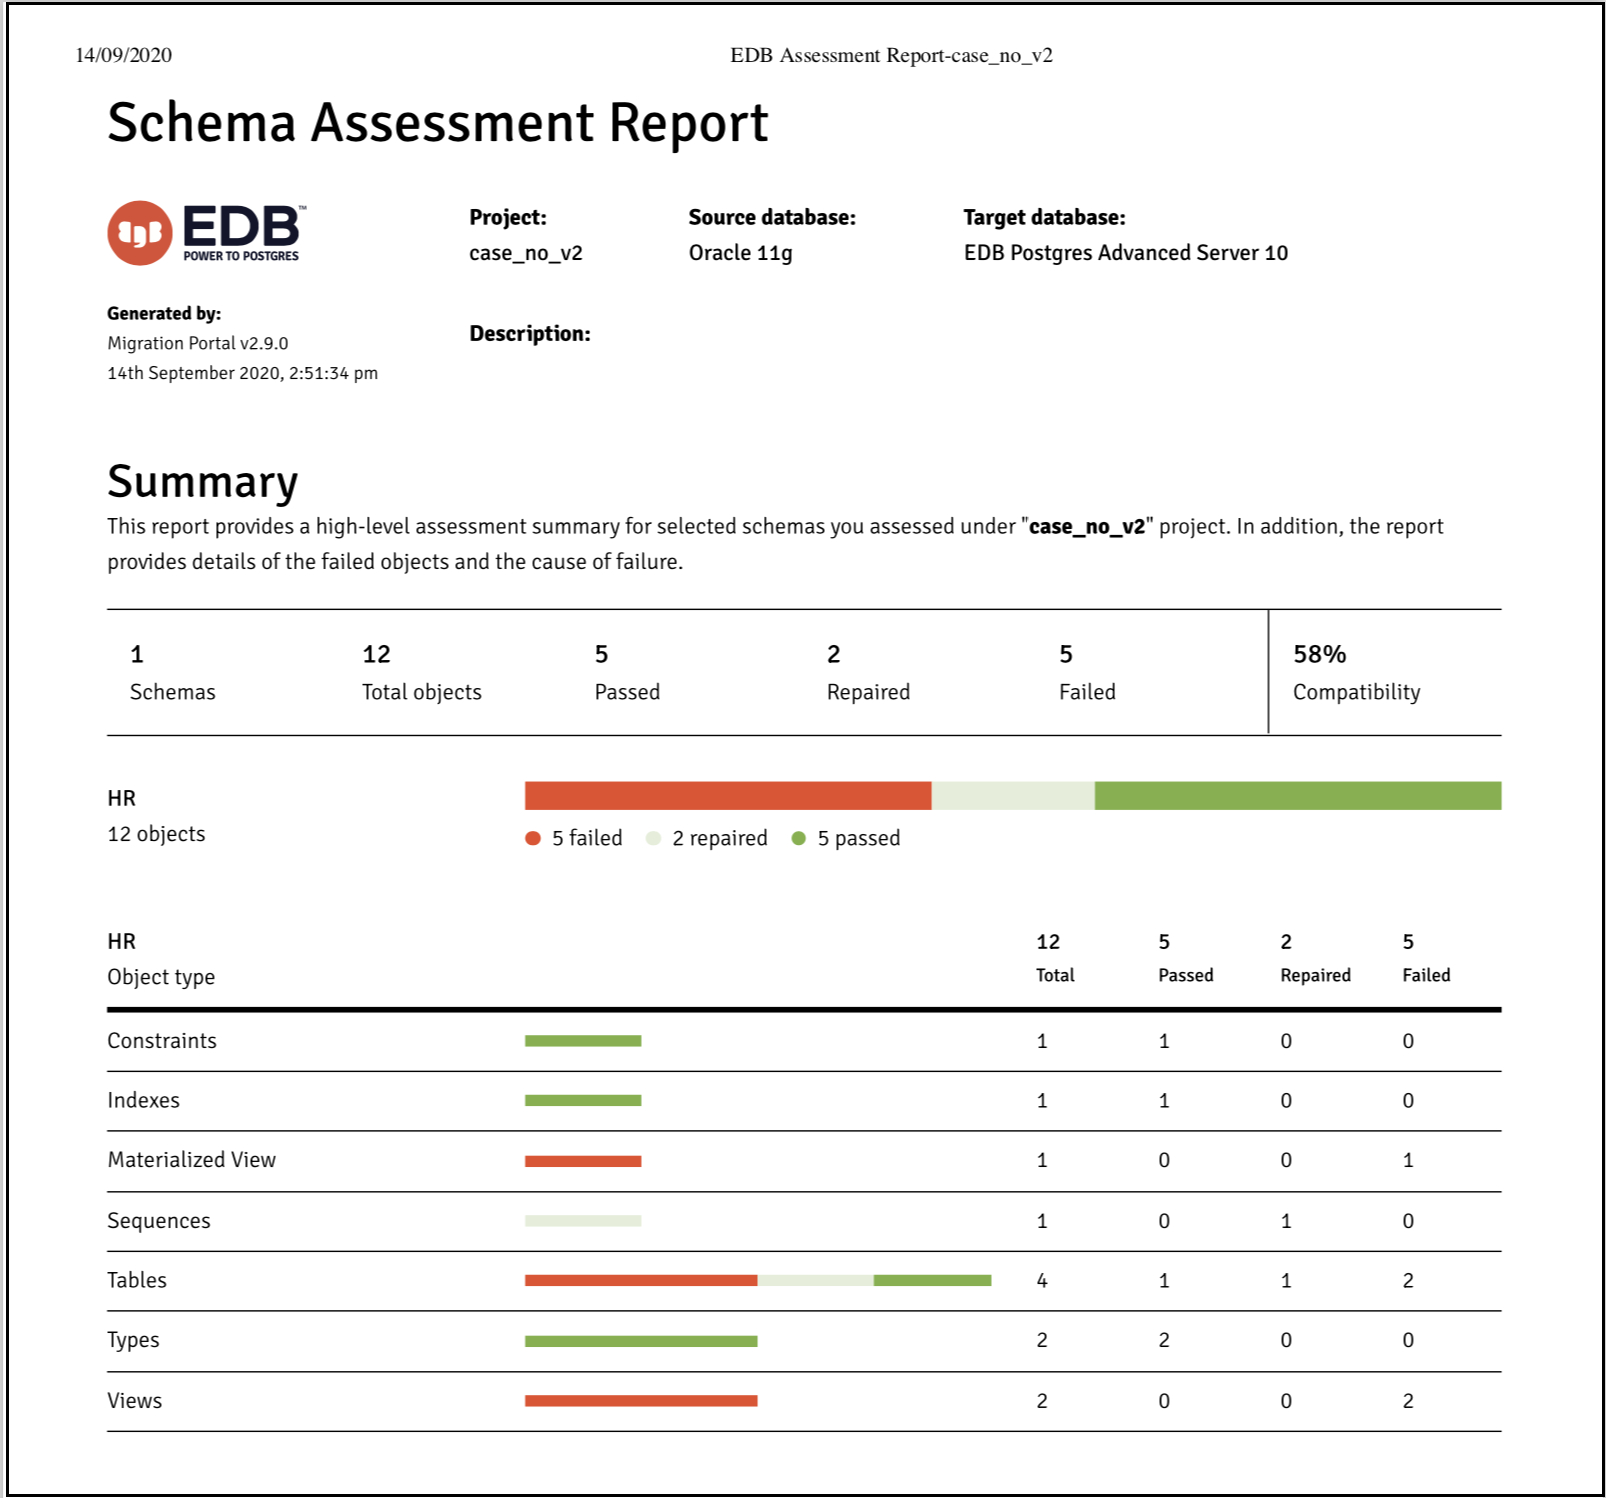Select the Schema Assessment Report title

pyautogui.click(x=437, y=123)
